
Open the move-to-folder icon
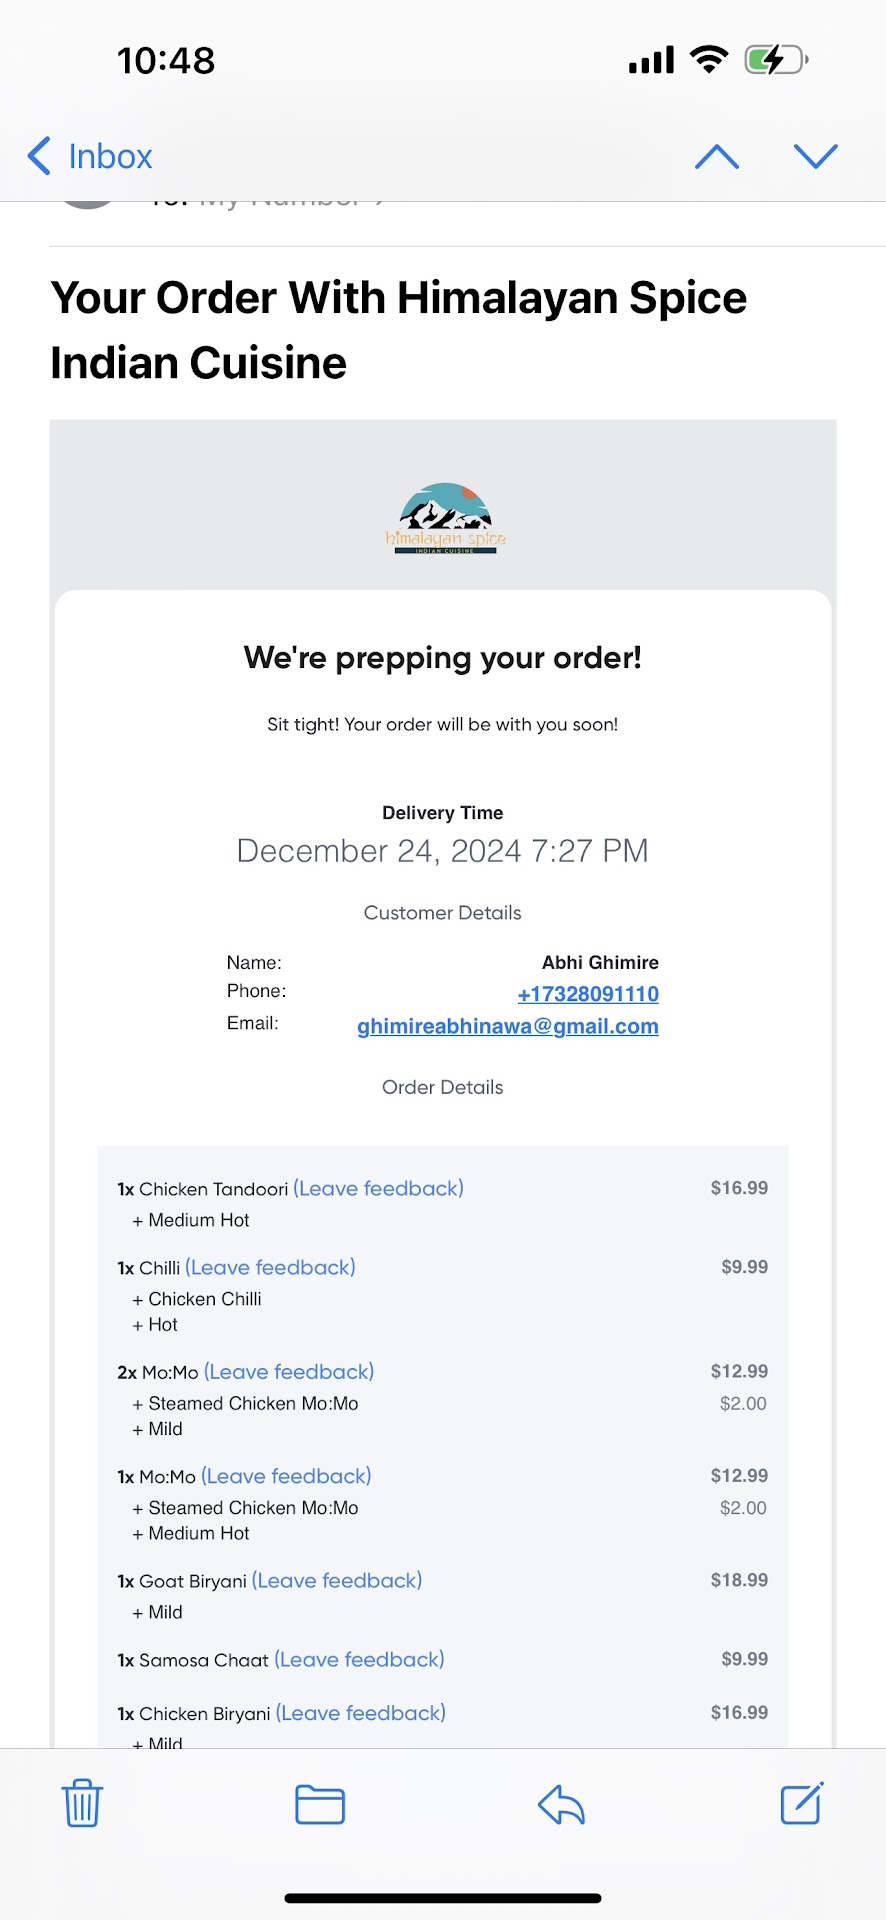[x=320, y=1804]
